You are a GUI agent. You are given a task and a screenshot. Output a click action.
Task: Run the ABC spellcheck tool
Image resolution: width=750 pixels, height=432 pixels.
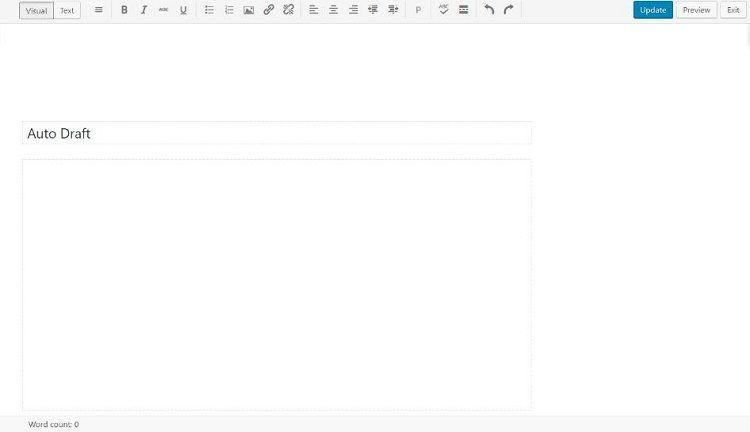click(443, 10)
